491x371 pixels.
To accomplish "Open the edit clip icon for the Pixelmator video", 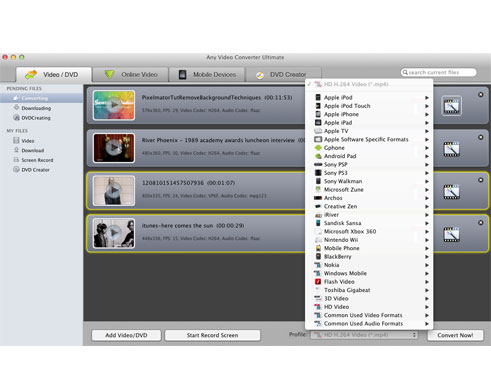I will [451, 106].
